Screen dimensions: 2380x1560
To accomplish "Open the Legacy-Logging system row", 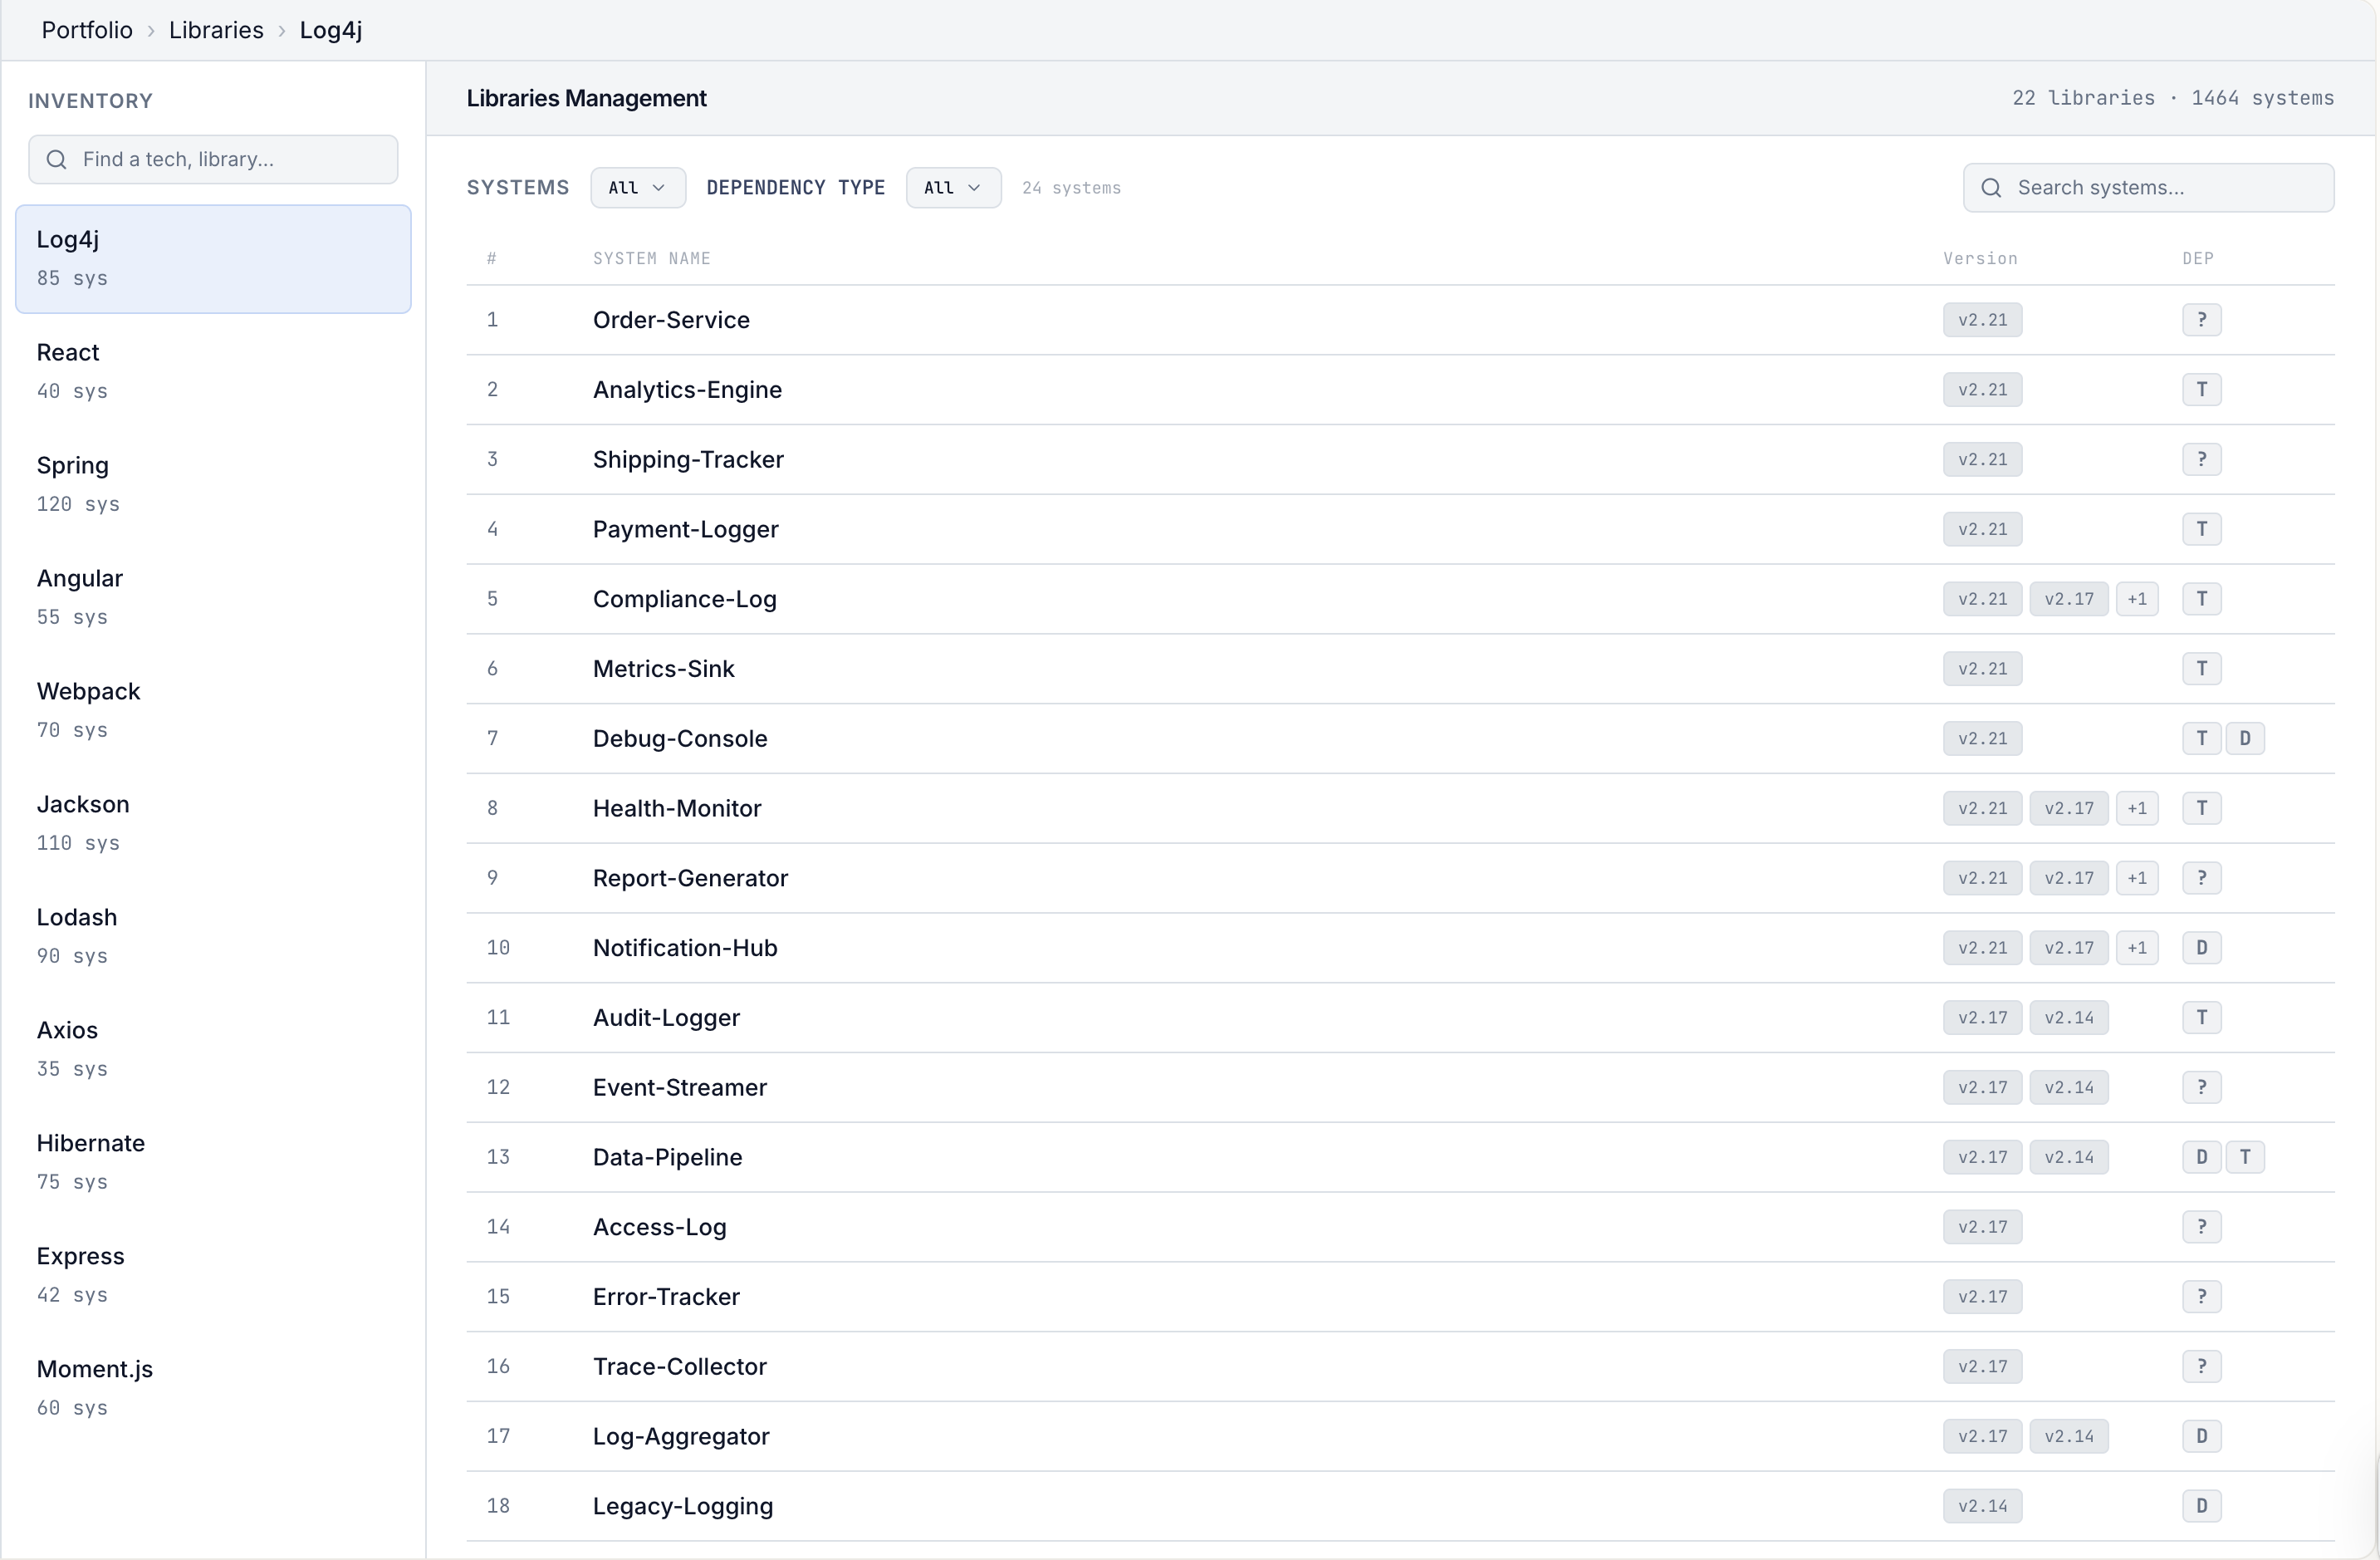I will click(682, 1506).
